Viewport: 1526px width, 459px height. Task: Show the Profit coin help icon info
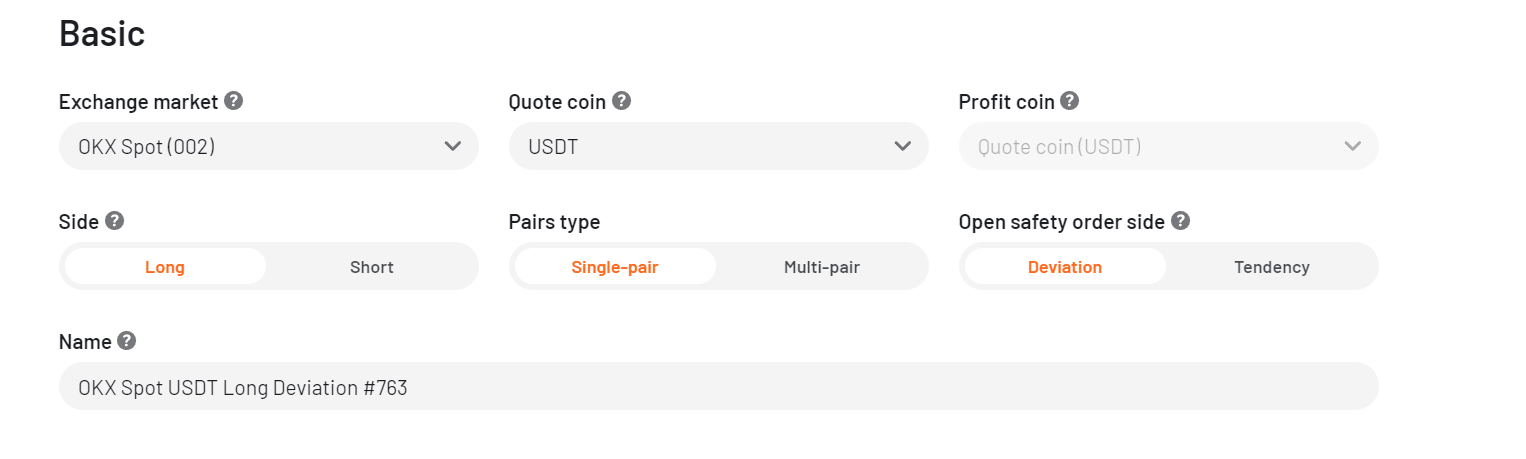1069,101
